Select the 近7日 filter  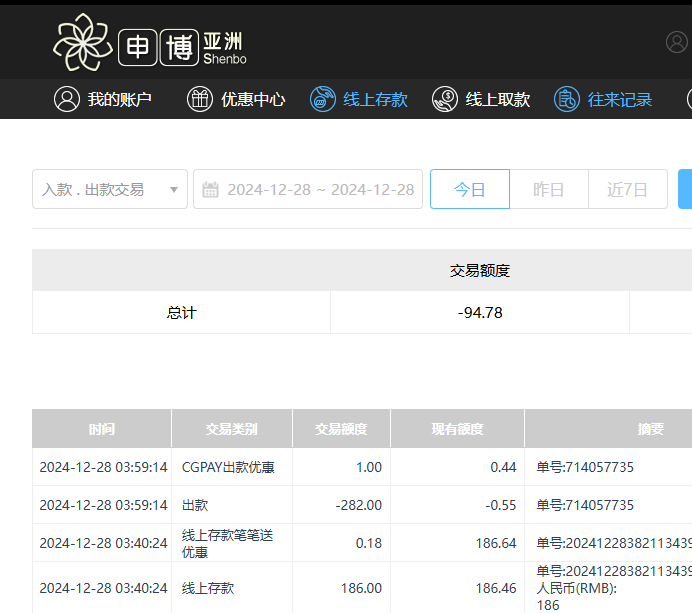[627, 189]
